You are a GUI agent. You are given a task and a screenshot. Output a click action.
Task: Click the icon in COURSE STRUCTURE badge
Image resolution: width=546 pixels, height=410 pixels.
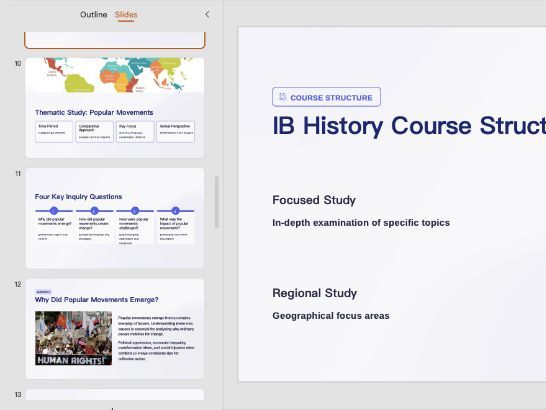click(282, 97)
